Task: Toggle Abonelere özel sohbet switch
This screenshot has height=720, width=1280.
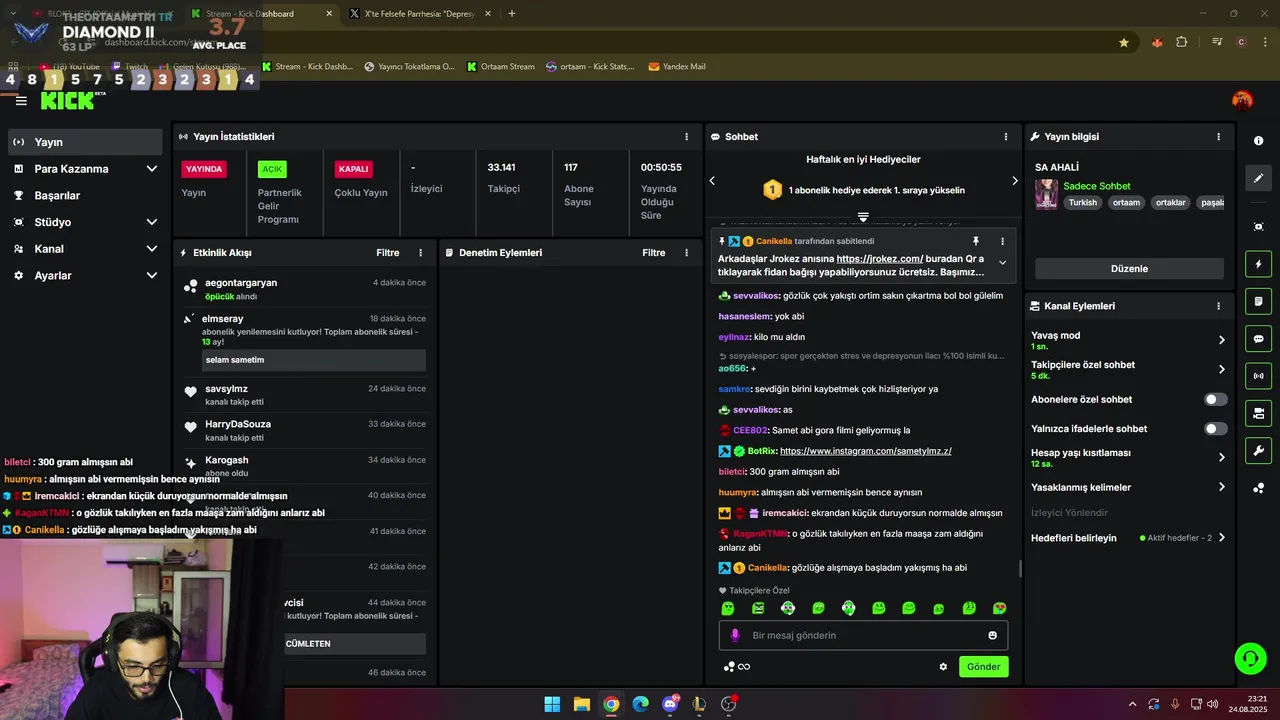Action: (x=1215, y=400)
